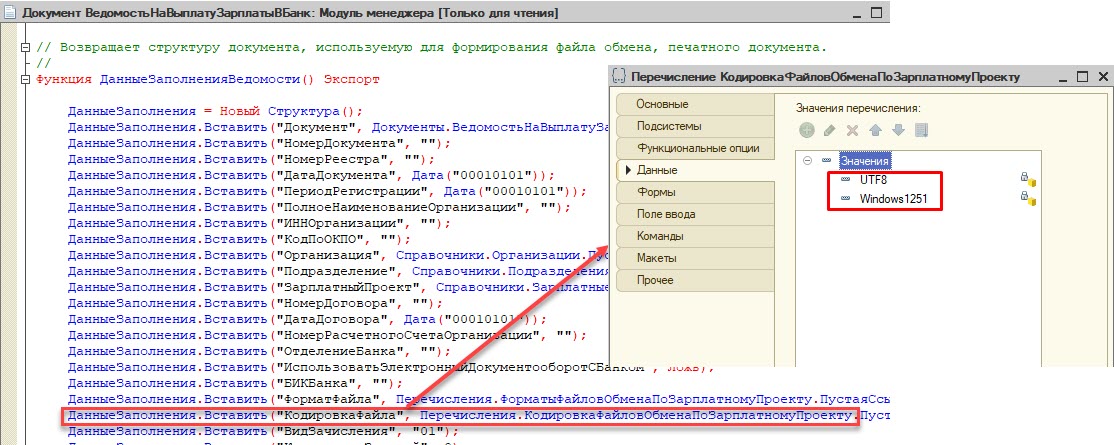
Task: Open the Основные tab
Action: [x=695, y=104]
